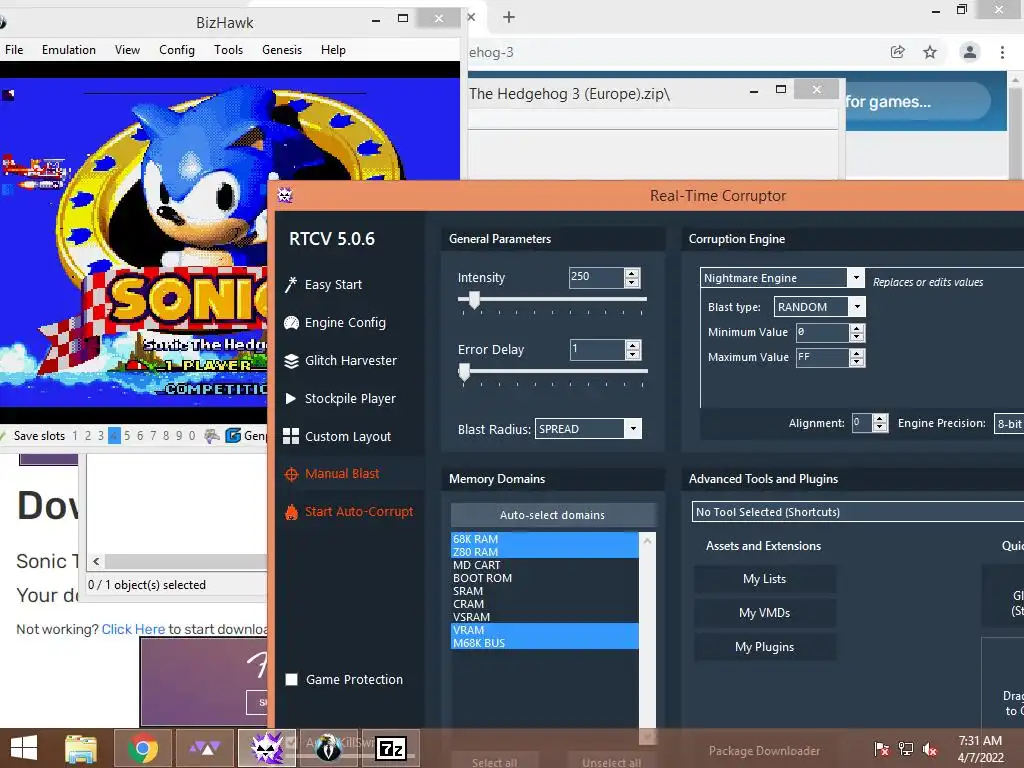Decrease Maximum Value with the down arrow

click(x=857, y=362)
